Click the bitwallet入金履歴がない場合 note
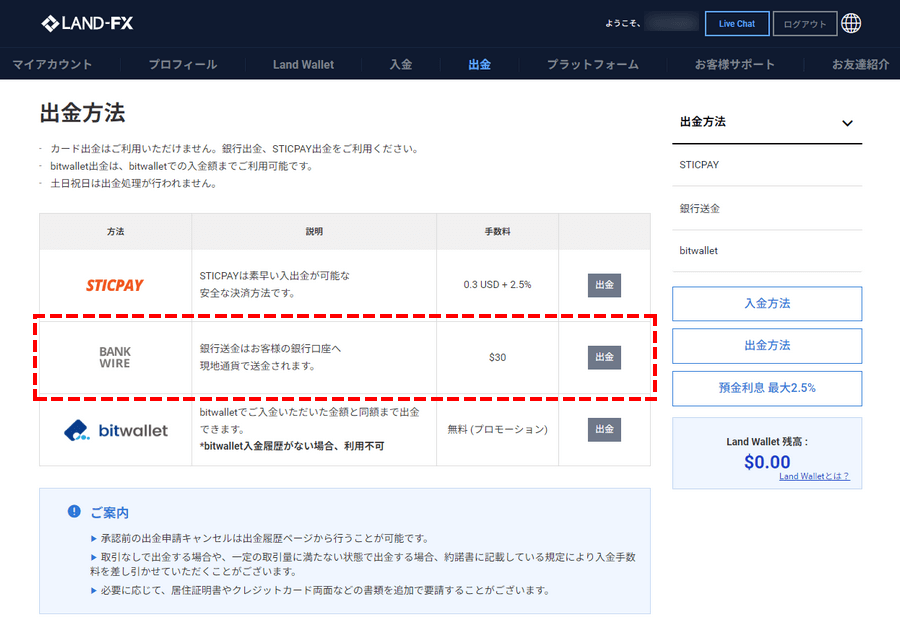900x633 pixels. pyautogui.click(x=292, y=446)
